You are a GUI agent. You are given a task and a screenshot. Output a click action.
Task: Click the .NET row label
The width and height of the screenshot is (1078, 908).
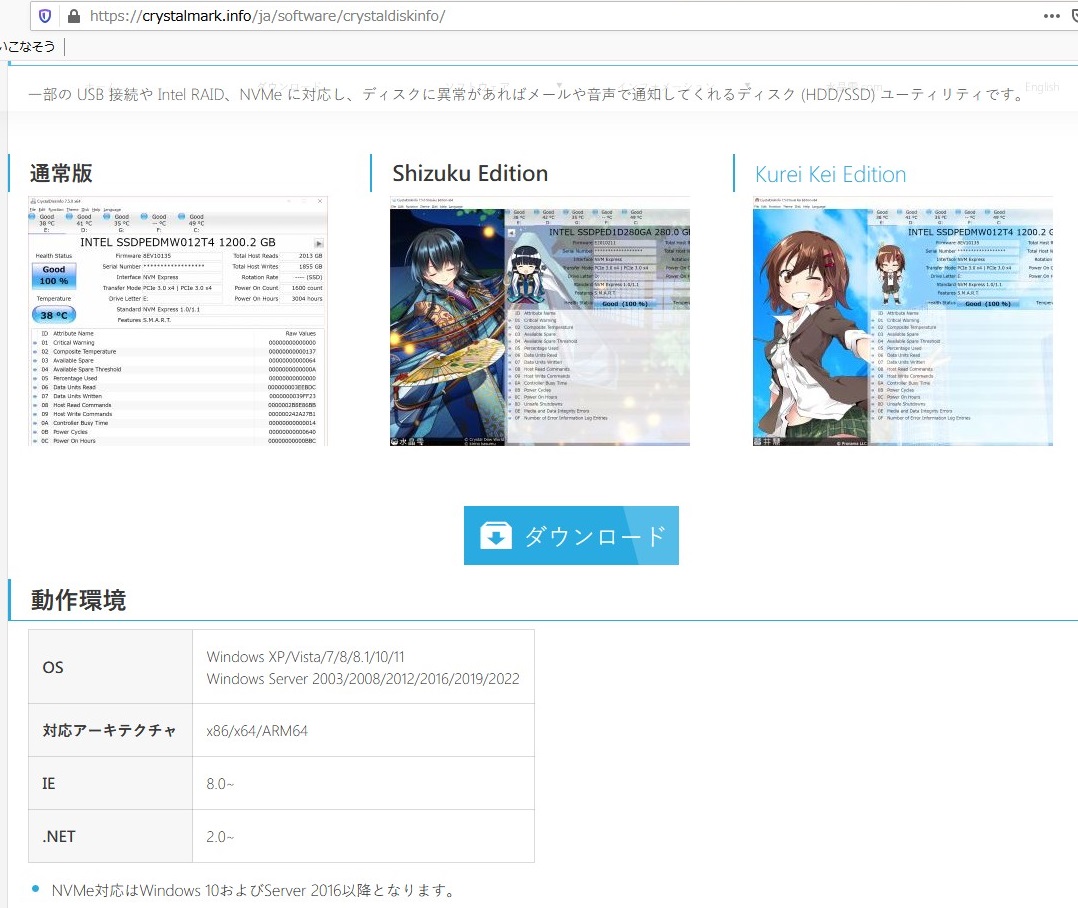[x=59, y=837]
